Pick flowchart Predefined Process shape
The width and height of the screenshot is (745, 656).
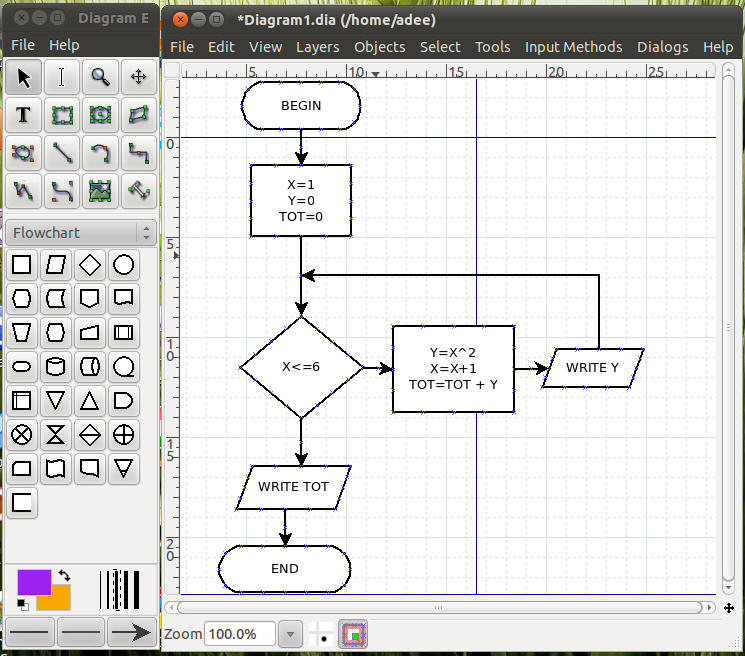click(x=124, y=333)
